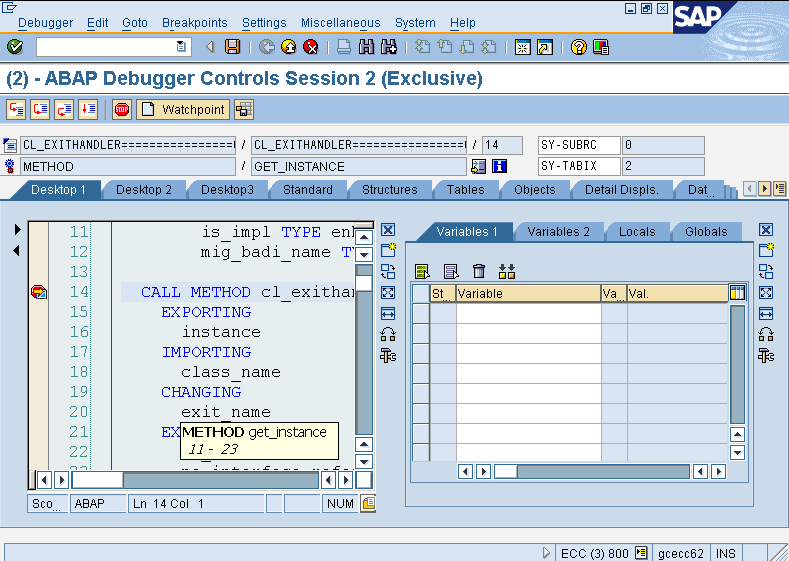The height and width of the screenshot is (561, 789).
Task: Click the delete trash icon in Variables
Action: 479,271
